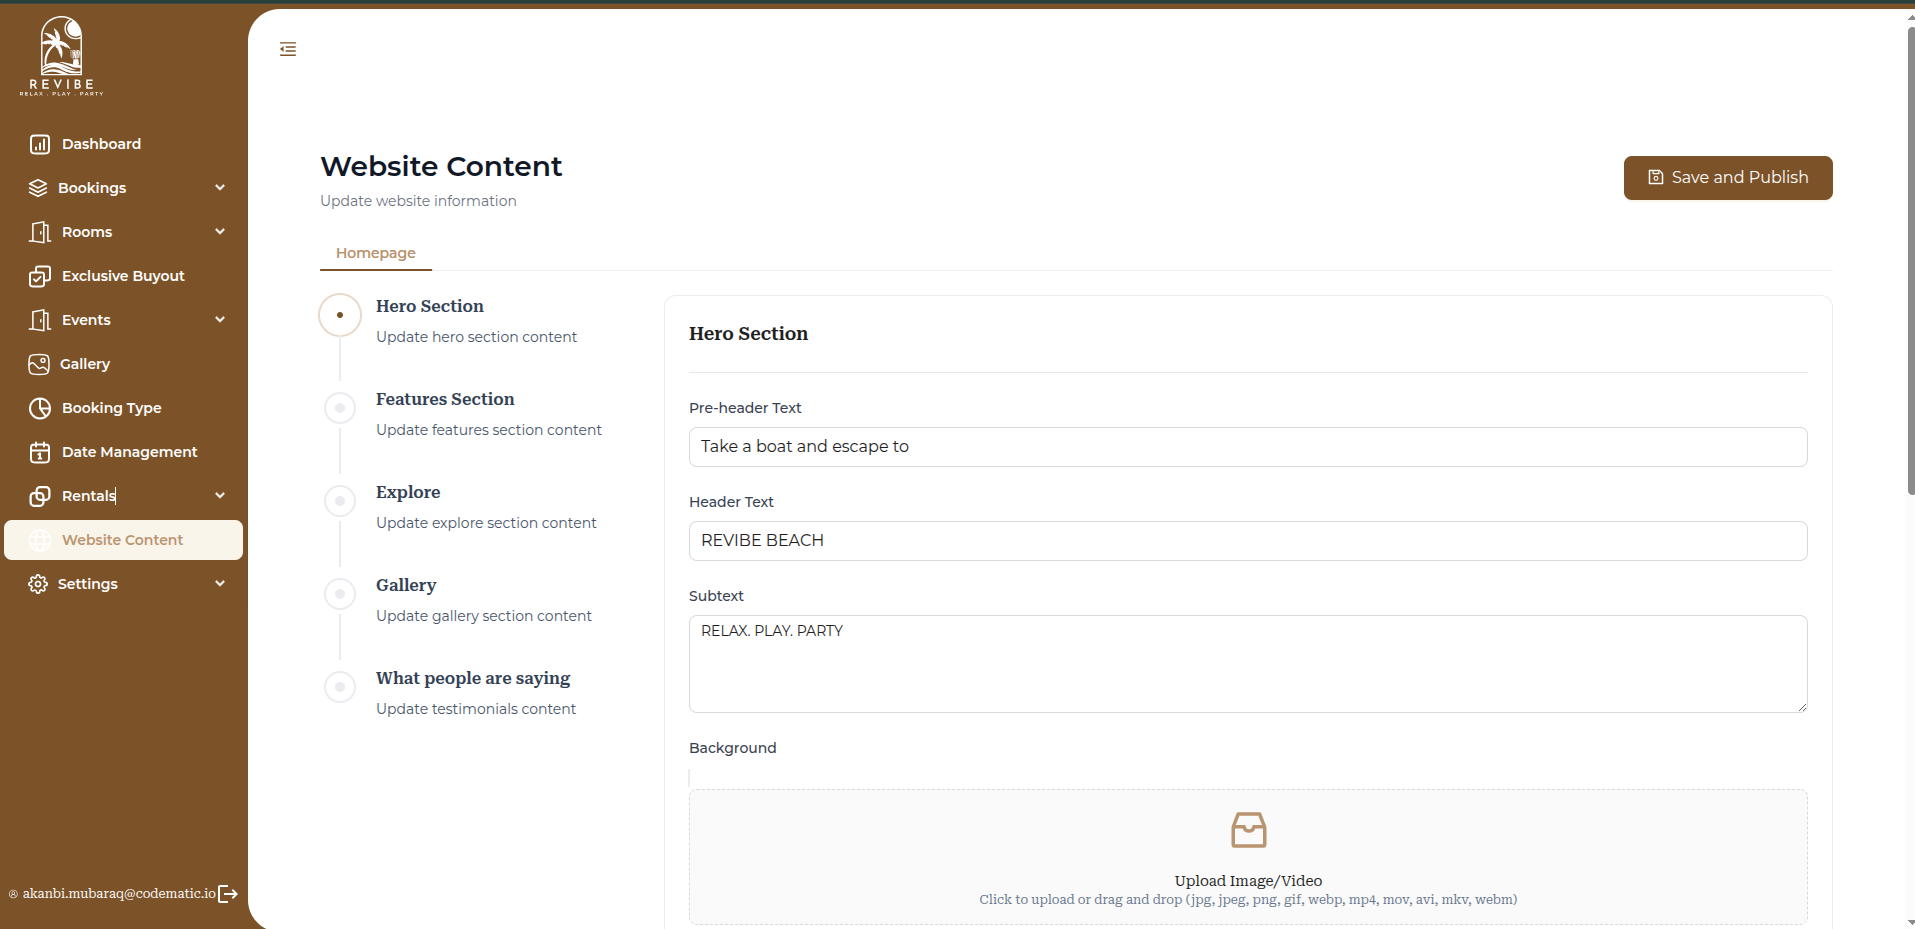Viewport: 1915px width, 929px height.
Task: Click the Rentals icon
Action: point(40,496)
